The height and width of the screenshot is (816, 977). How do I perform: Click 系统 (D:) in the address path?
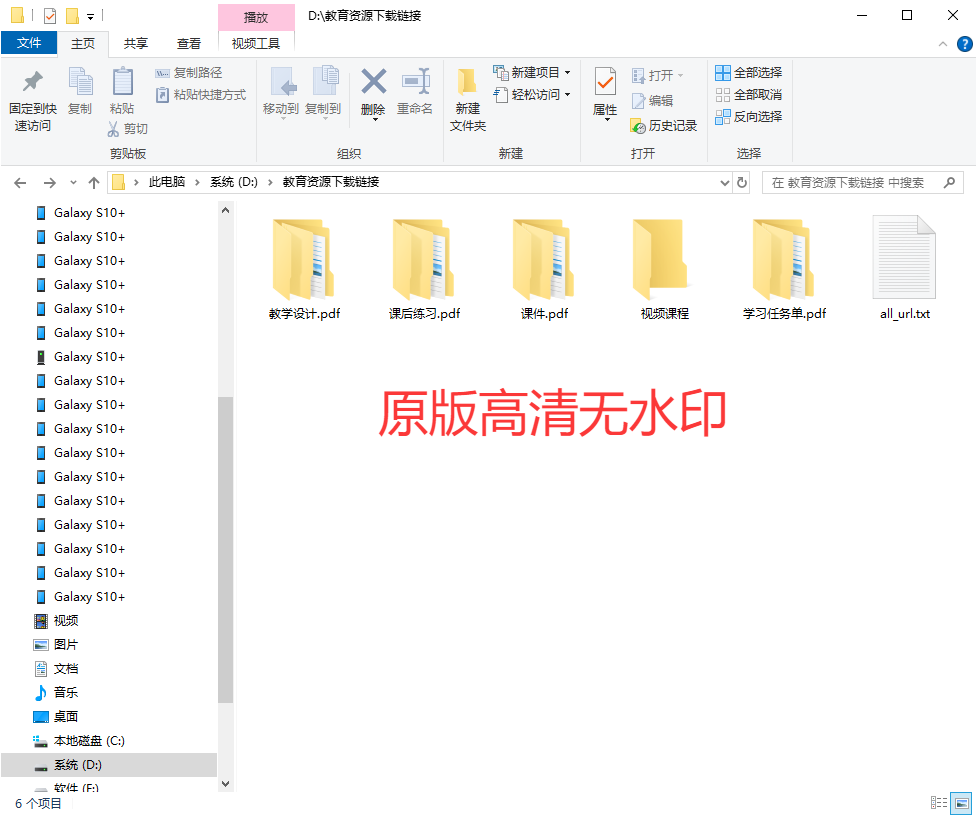click(234, 182)
